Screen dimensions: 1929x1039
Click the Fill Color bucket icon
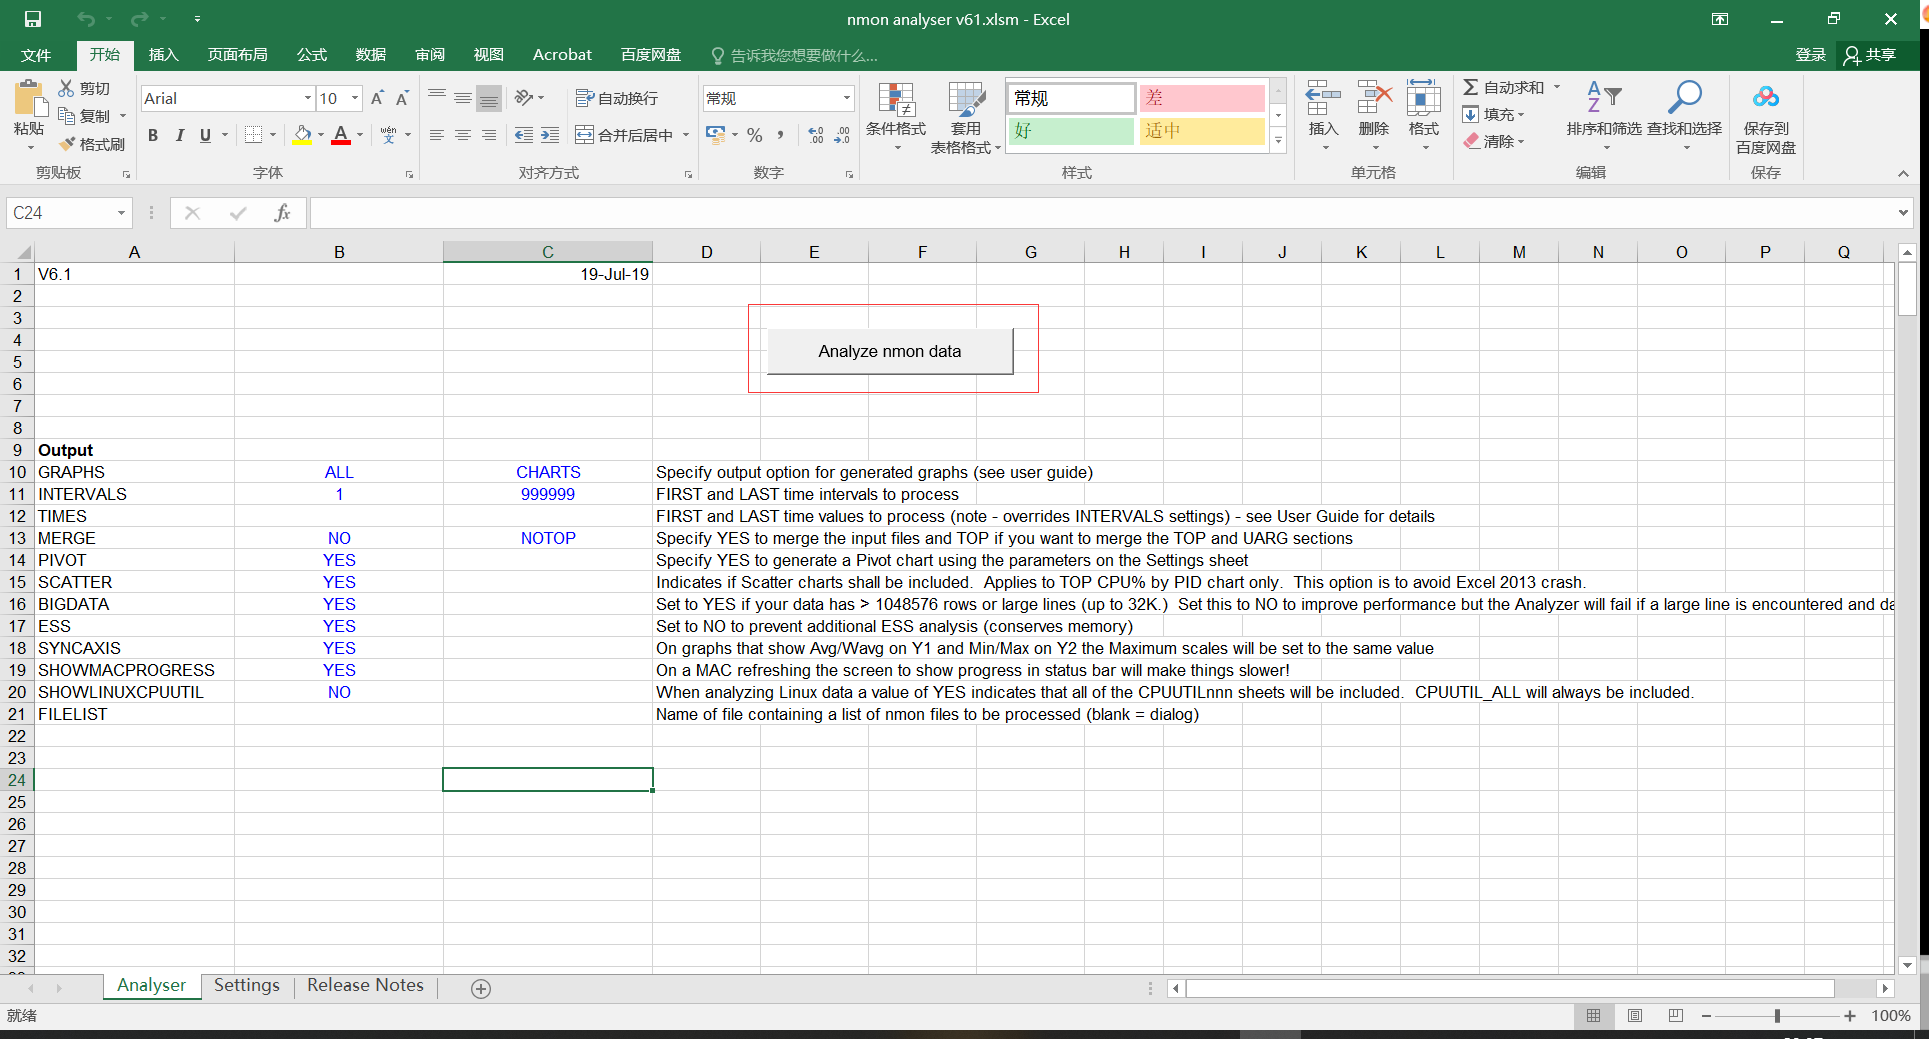(x=302, y=135)
